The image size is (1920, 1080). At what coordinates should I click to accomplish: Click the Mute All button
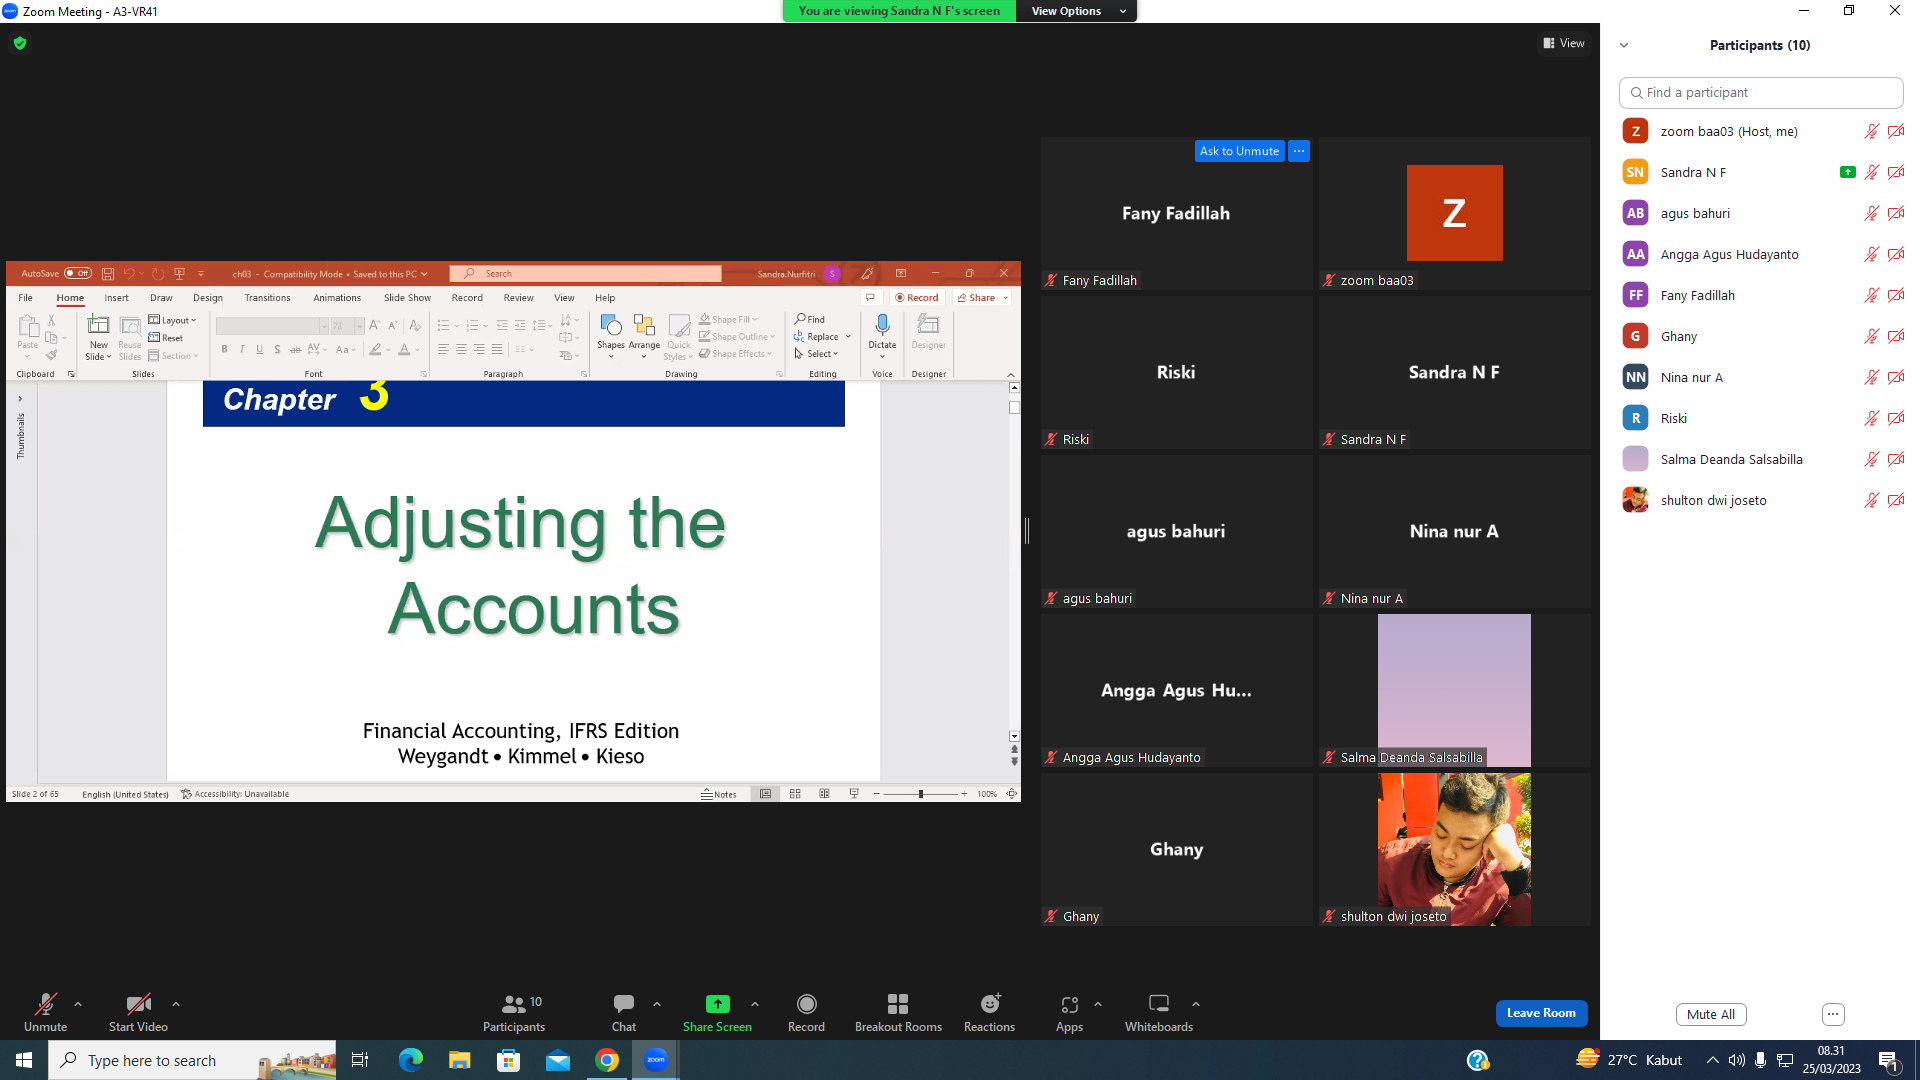click(x=1711, y=1014)
